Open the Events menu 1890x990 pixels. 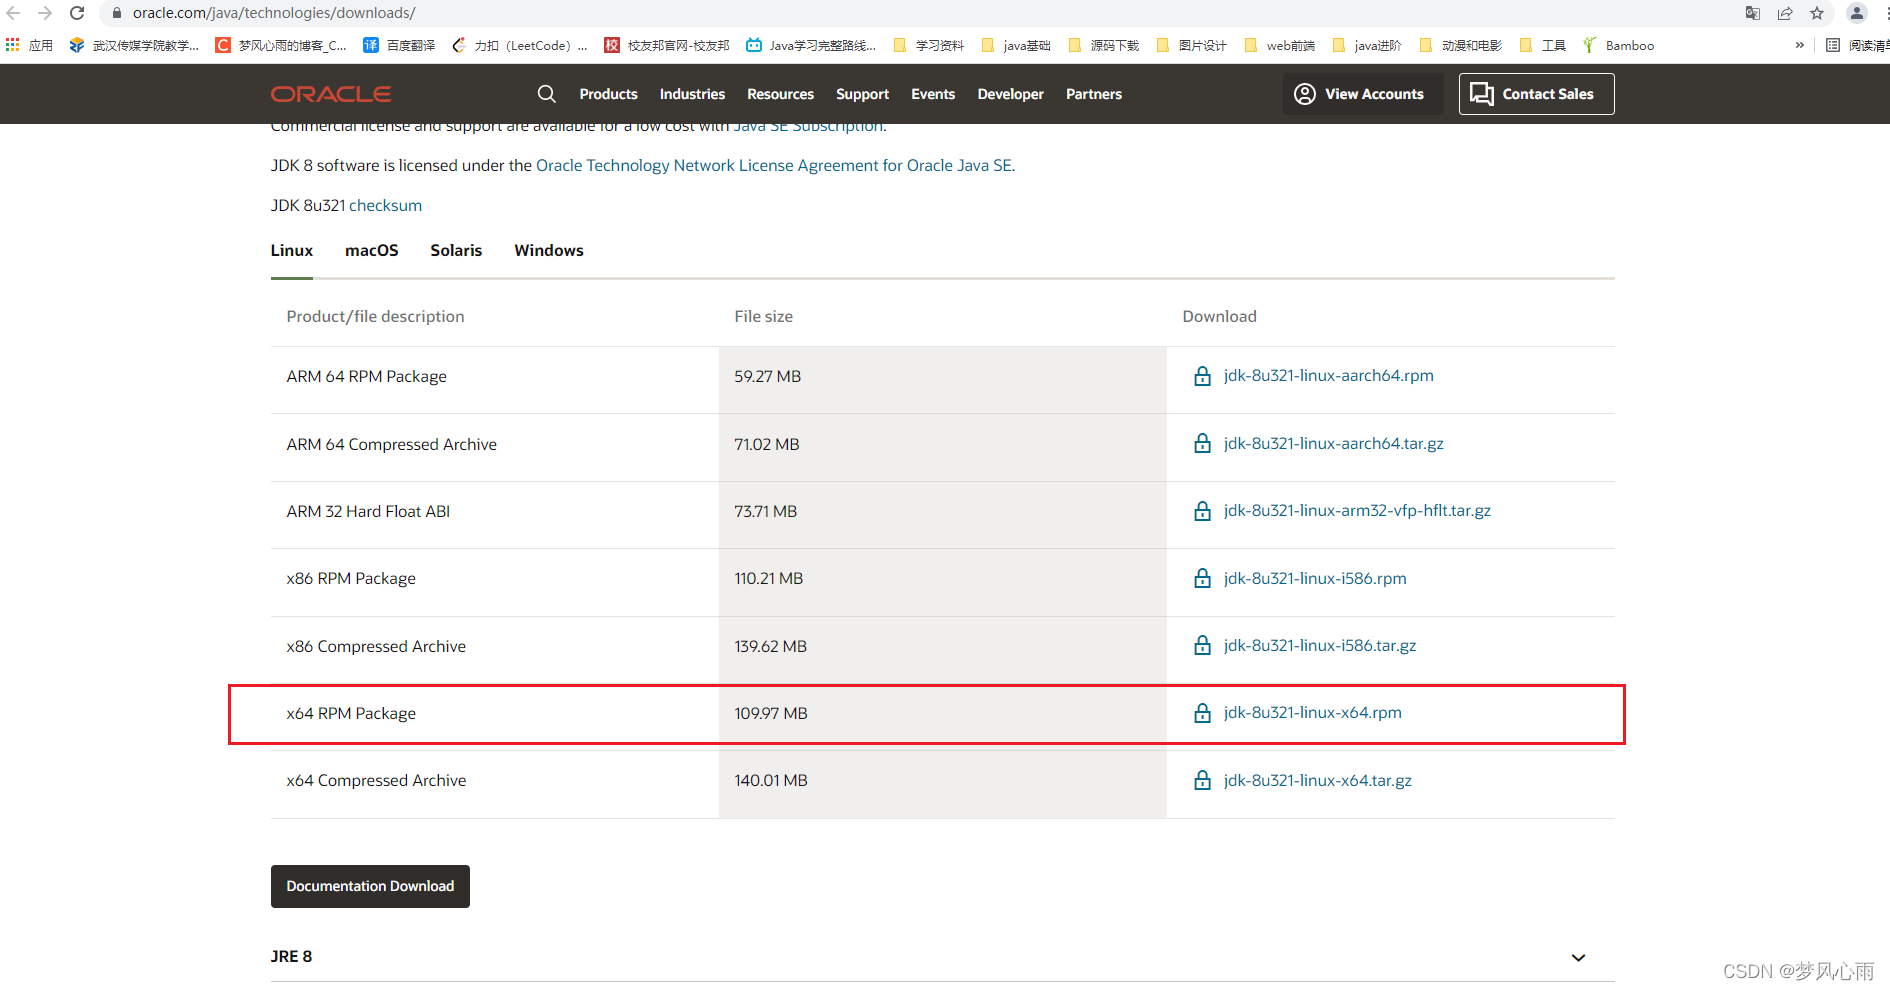click(933, 94)
